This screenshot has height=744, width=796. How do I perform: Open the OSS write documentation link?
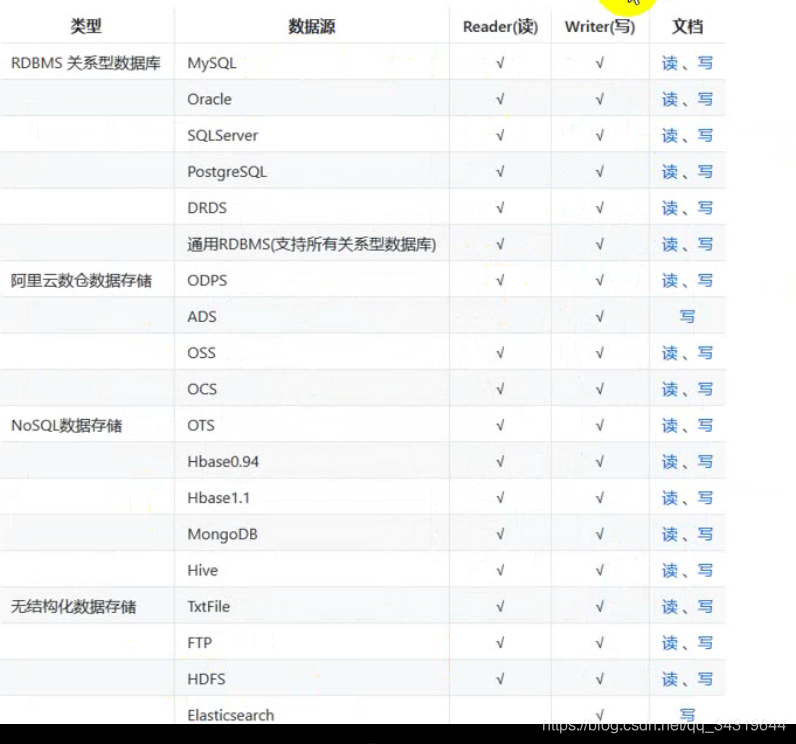(x=705, y=353)
